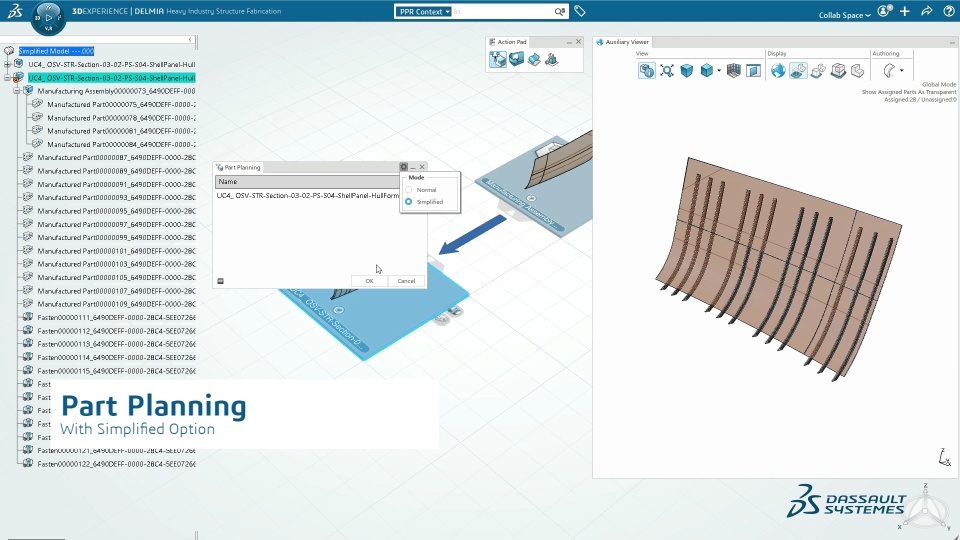Image resolution: width=960 pixels, height=540 pixels.
Task: Select Fasten00000115 in the tree
Action: [116, 371]
